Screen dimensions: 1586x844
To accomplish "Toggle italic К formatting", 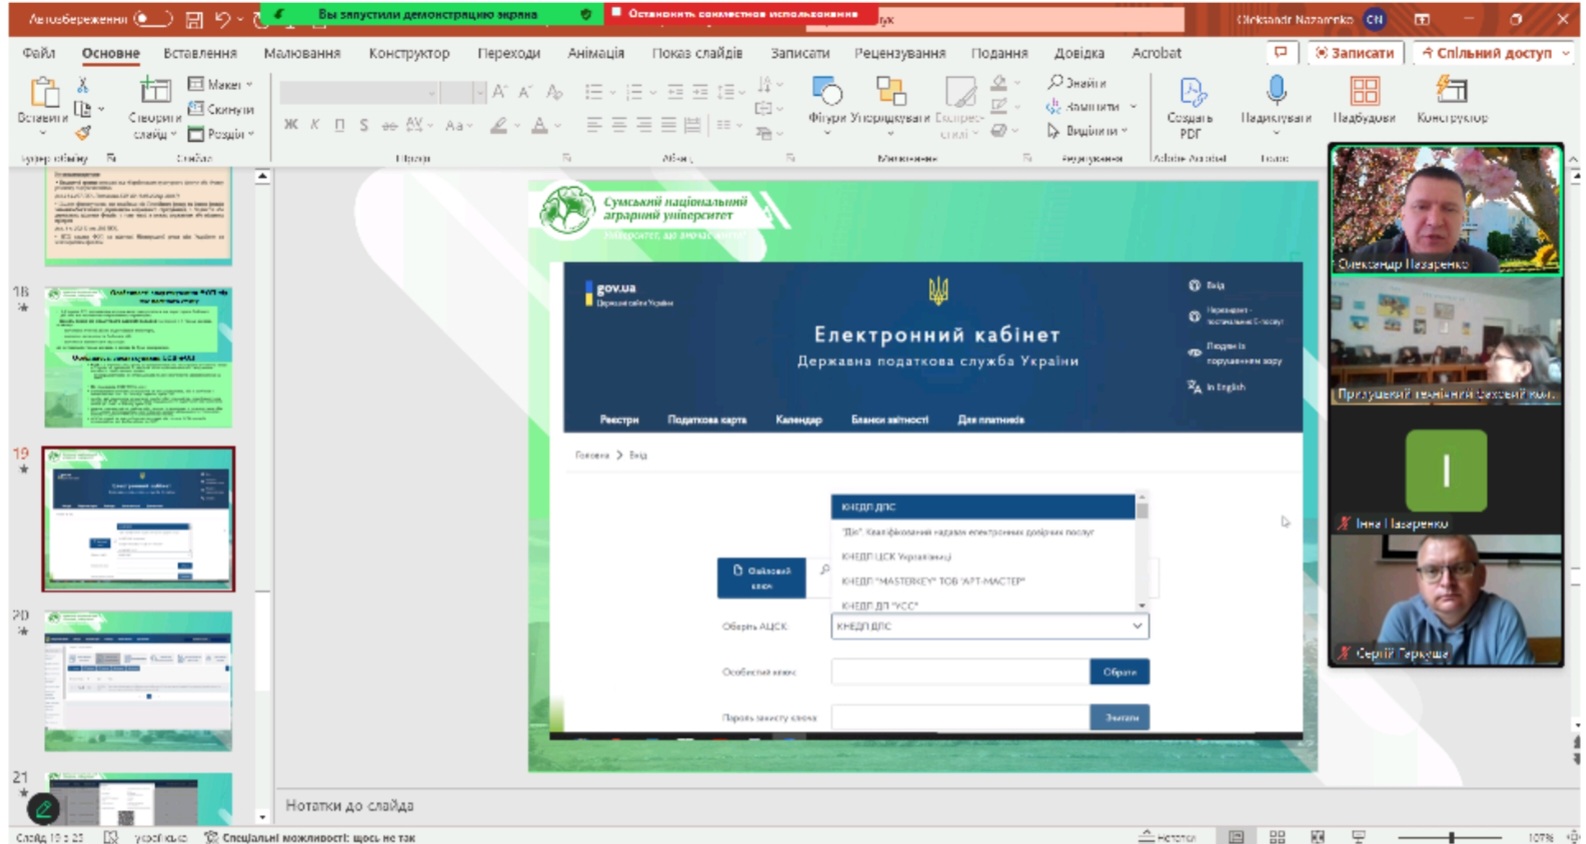I will click(315, 125).
